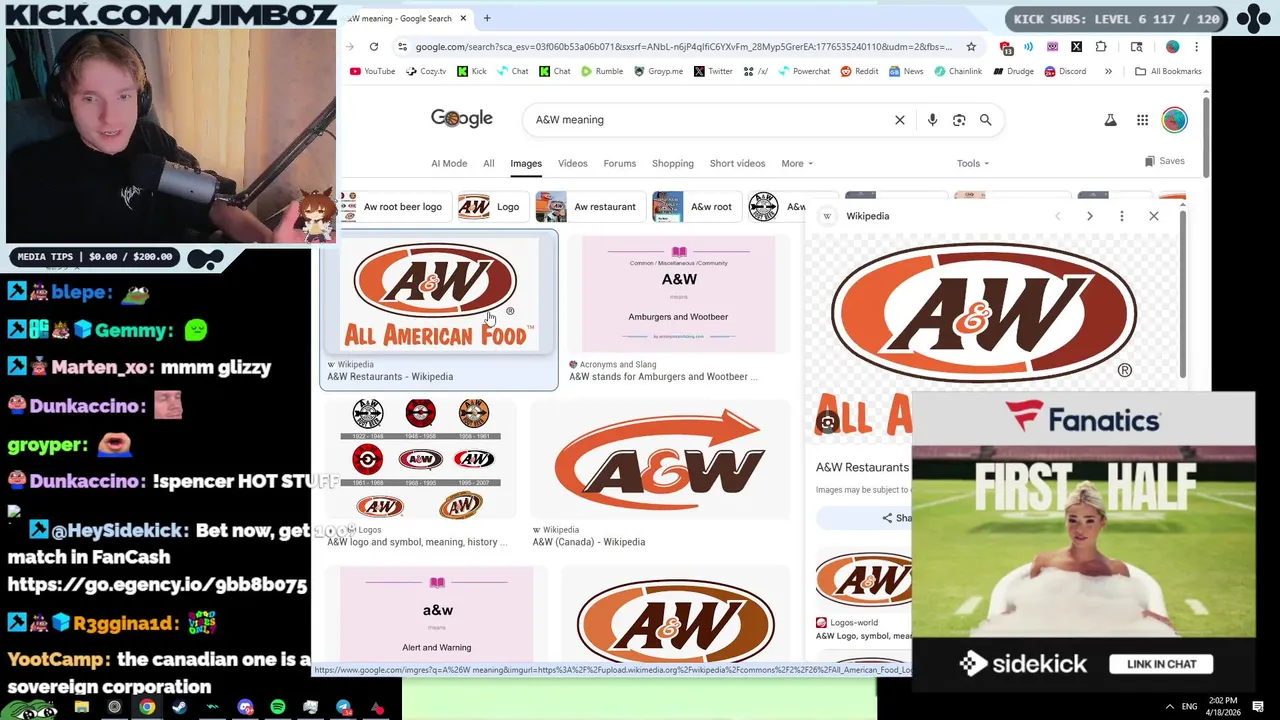This screenshot has width=1280, height=720.
Task: Switch to Shopping tab
Action: pos(673,163)
